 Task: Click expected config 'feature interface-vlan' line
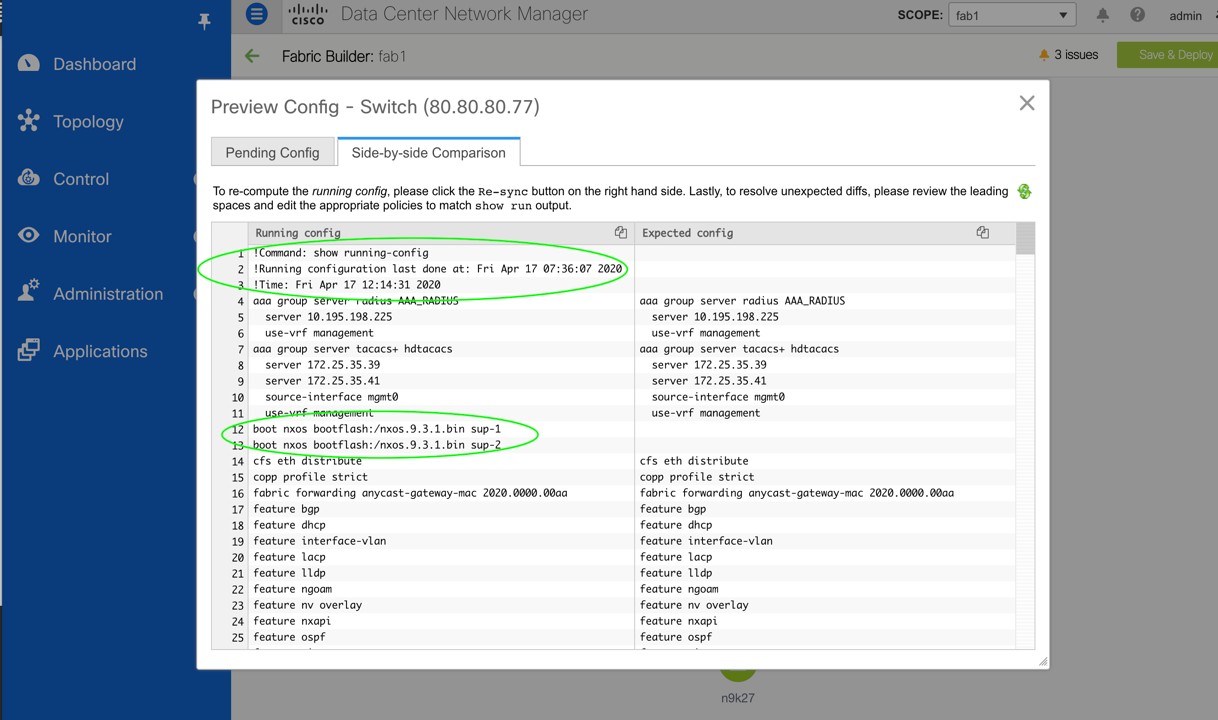coord(706,541)
